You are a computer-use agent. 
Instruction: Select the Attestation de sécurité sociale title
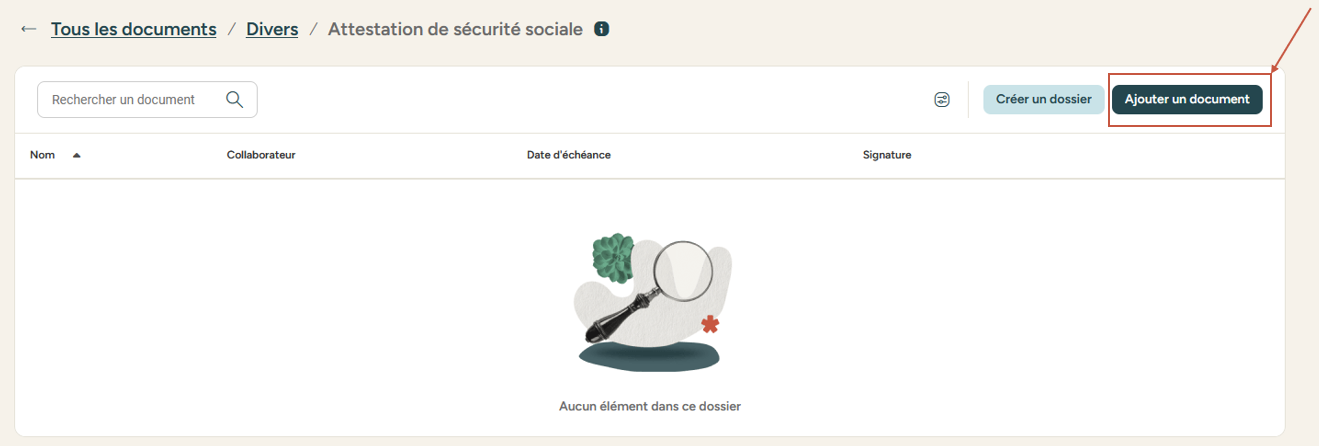point(455,29)
